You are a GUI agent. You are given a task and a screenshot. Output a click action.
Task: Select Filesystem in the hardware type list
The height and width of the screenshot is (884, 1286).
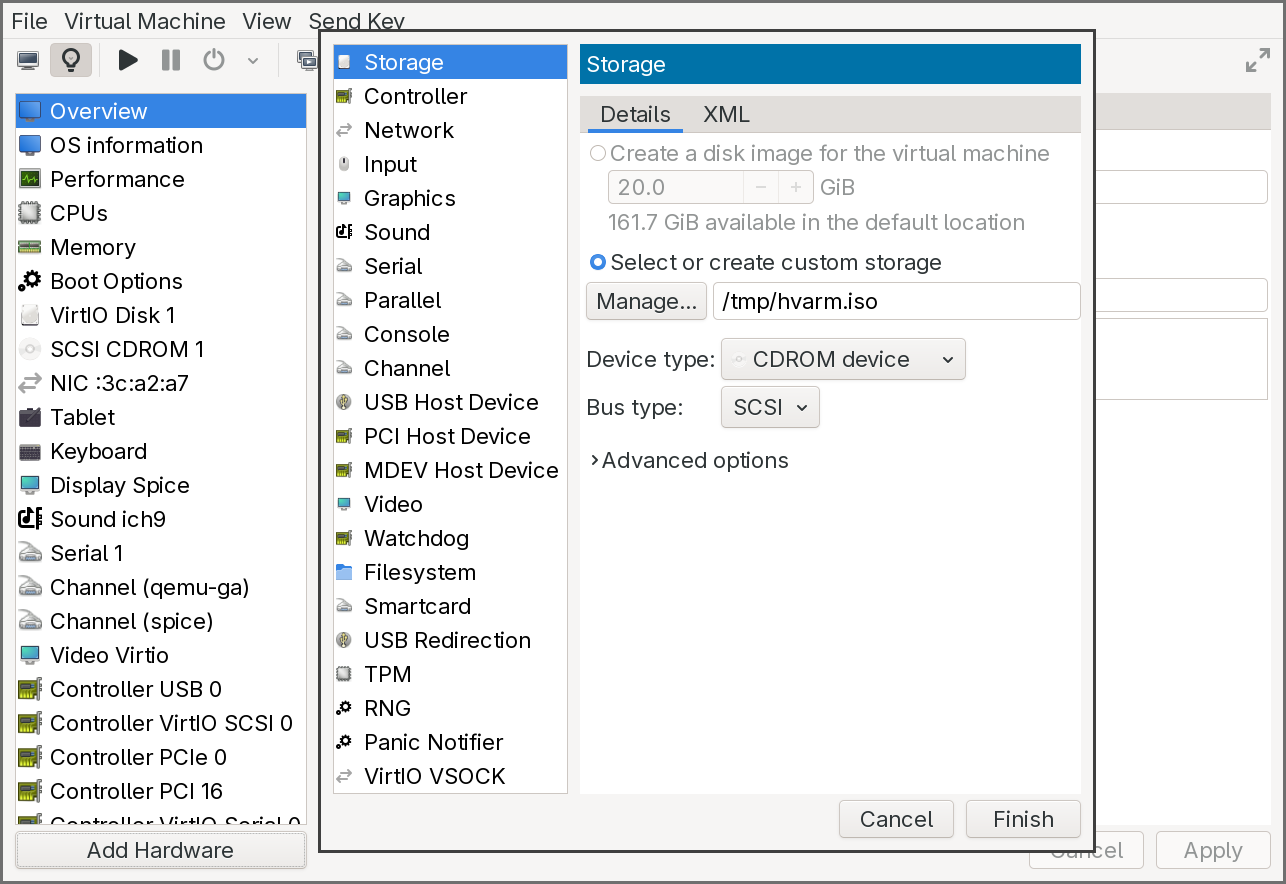point(419,572)
